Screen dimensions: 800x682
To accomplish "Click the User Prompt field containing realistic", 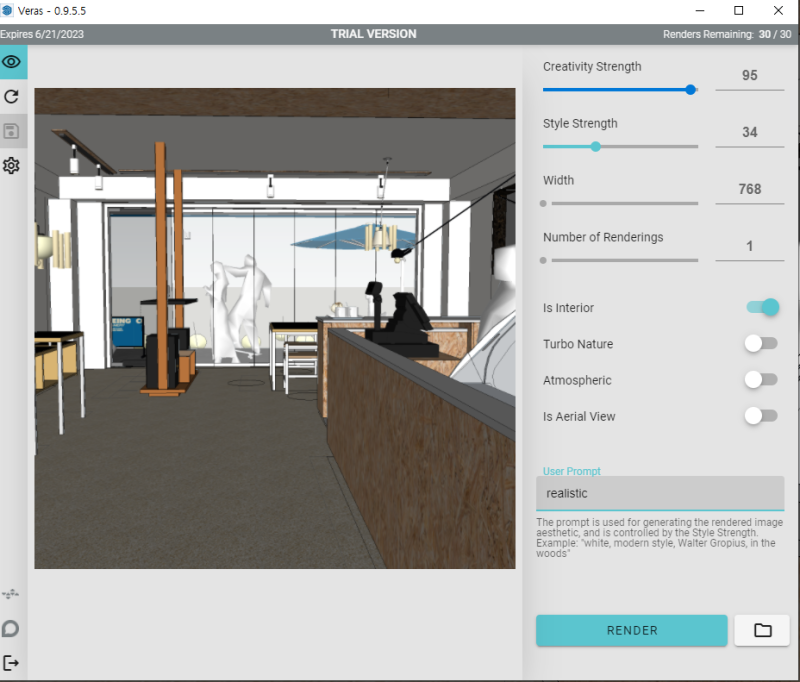I will click(660, 493).
